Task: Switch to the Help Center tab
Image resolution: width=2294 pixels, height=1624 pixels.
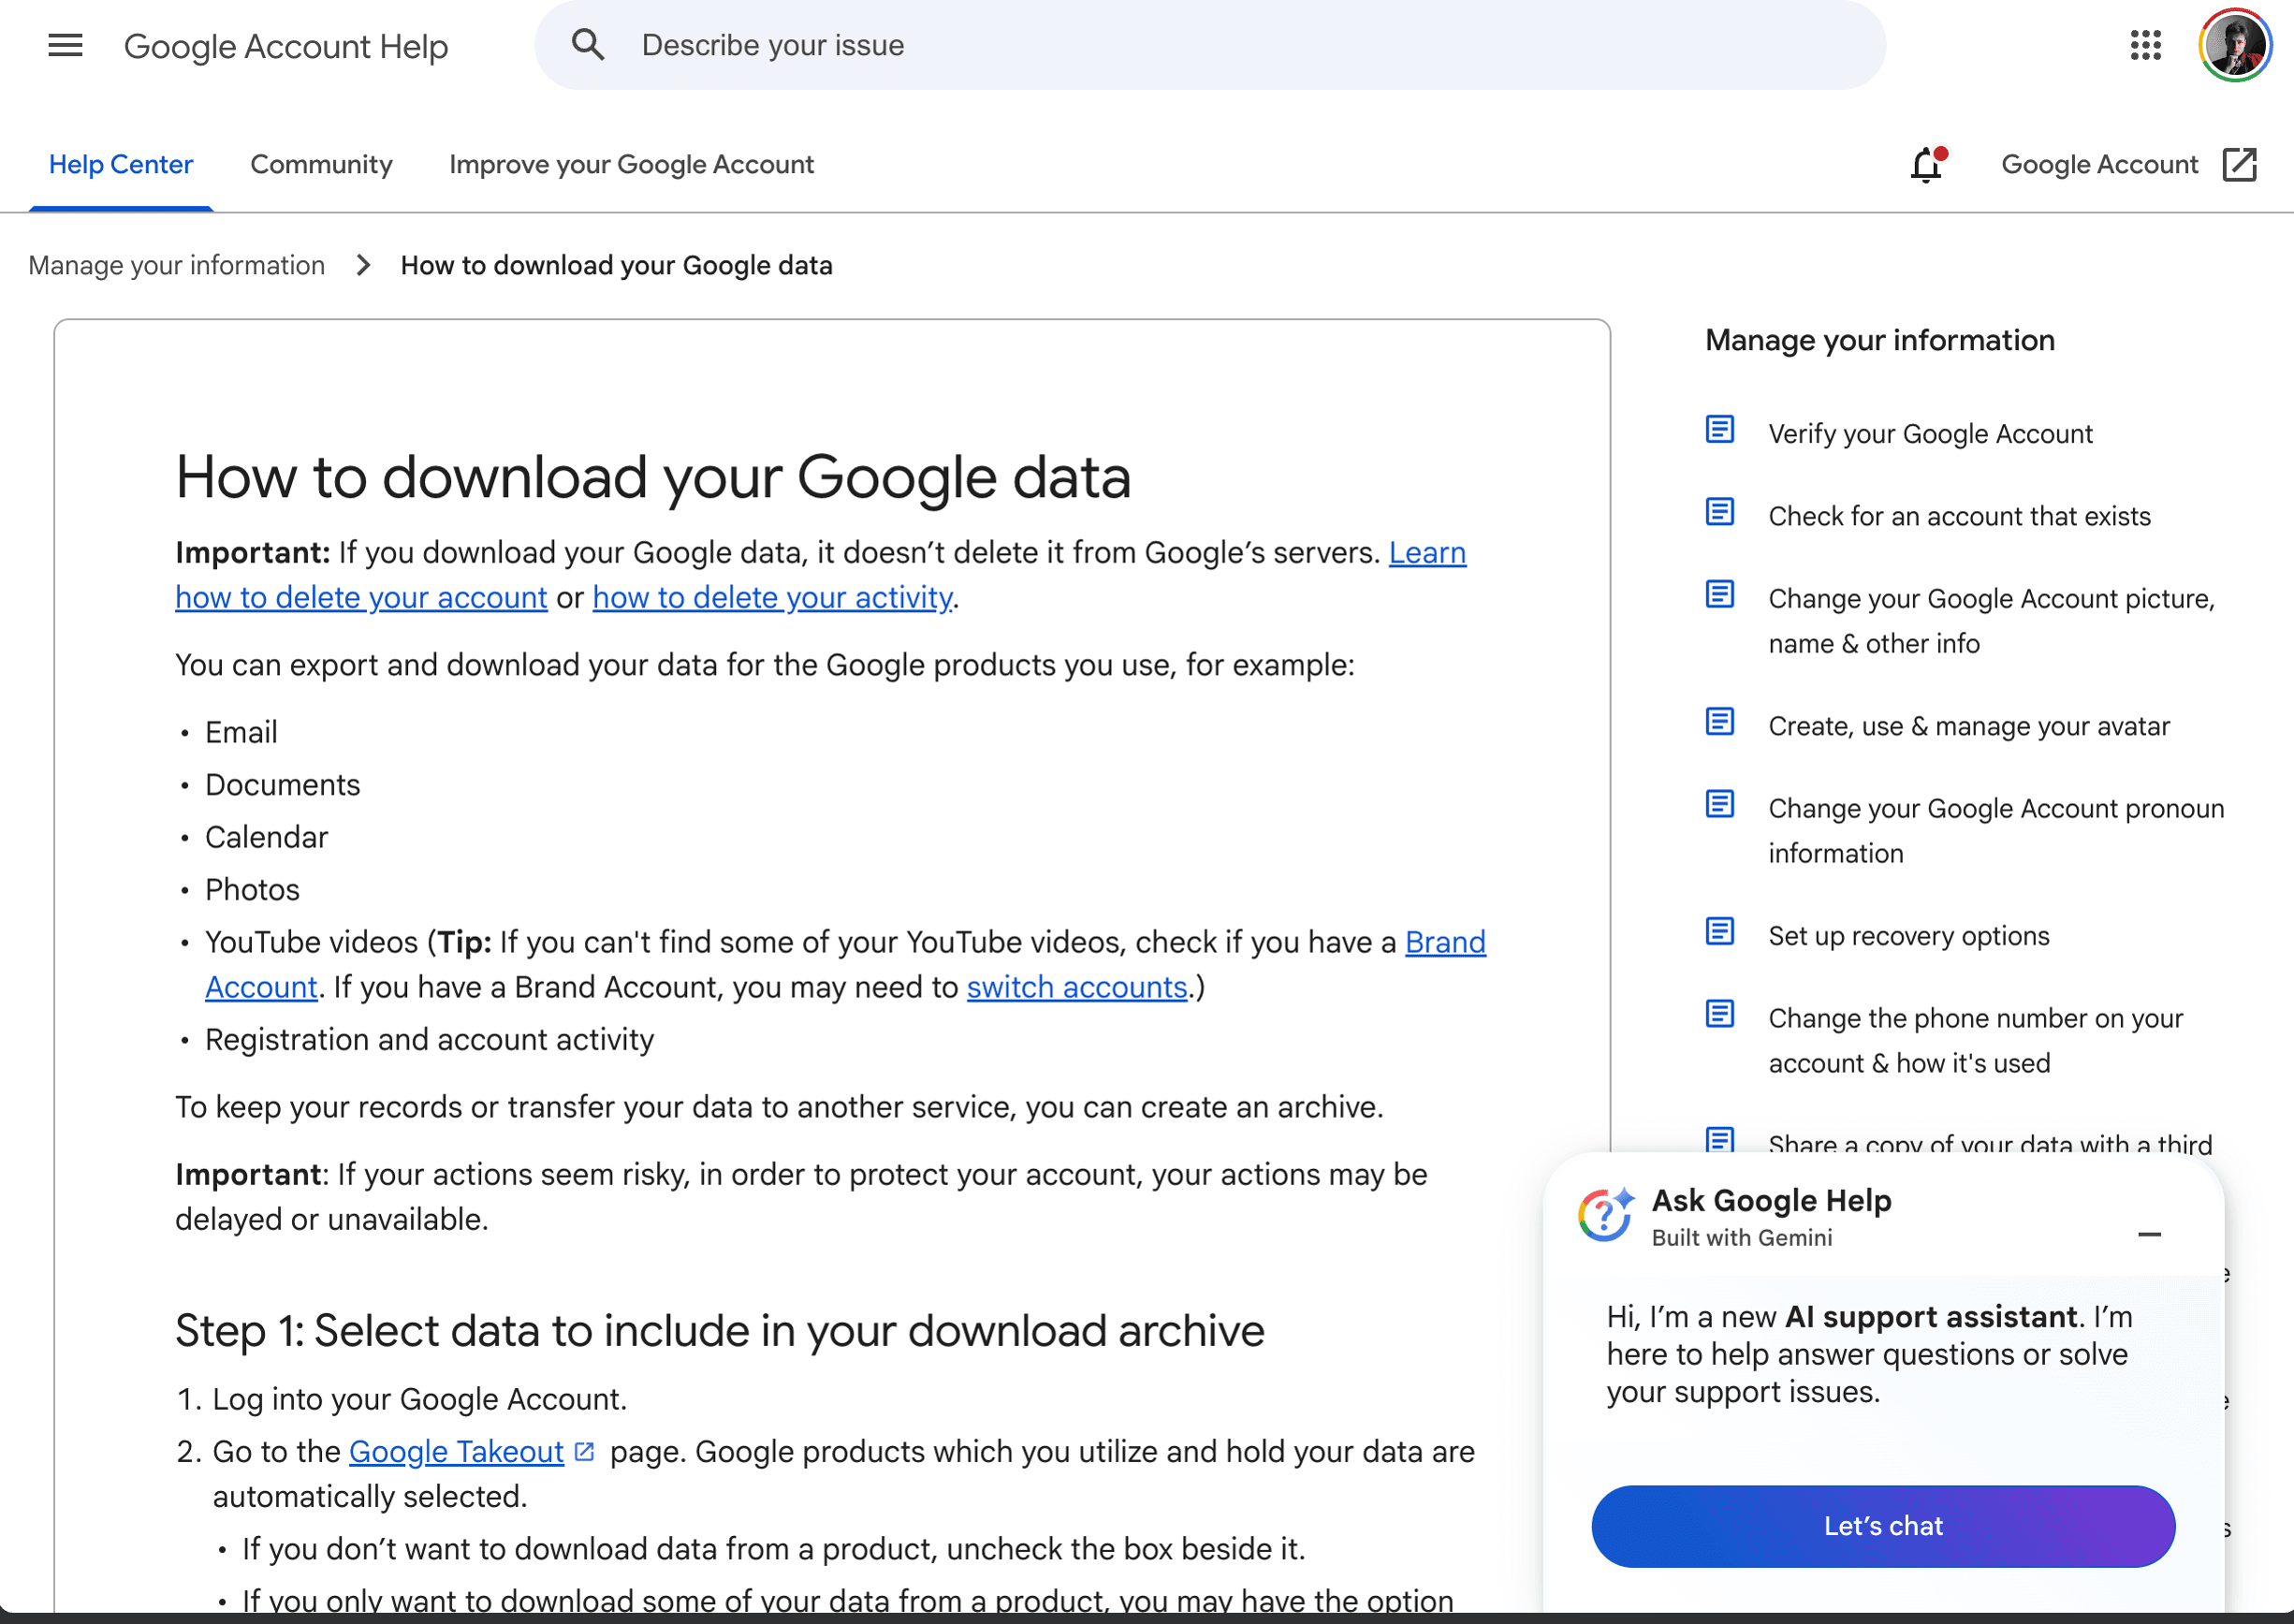Action: (x=121, y=164)
